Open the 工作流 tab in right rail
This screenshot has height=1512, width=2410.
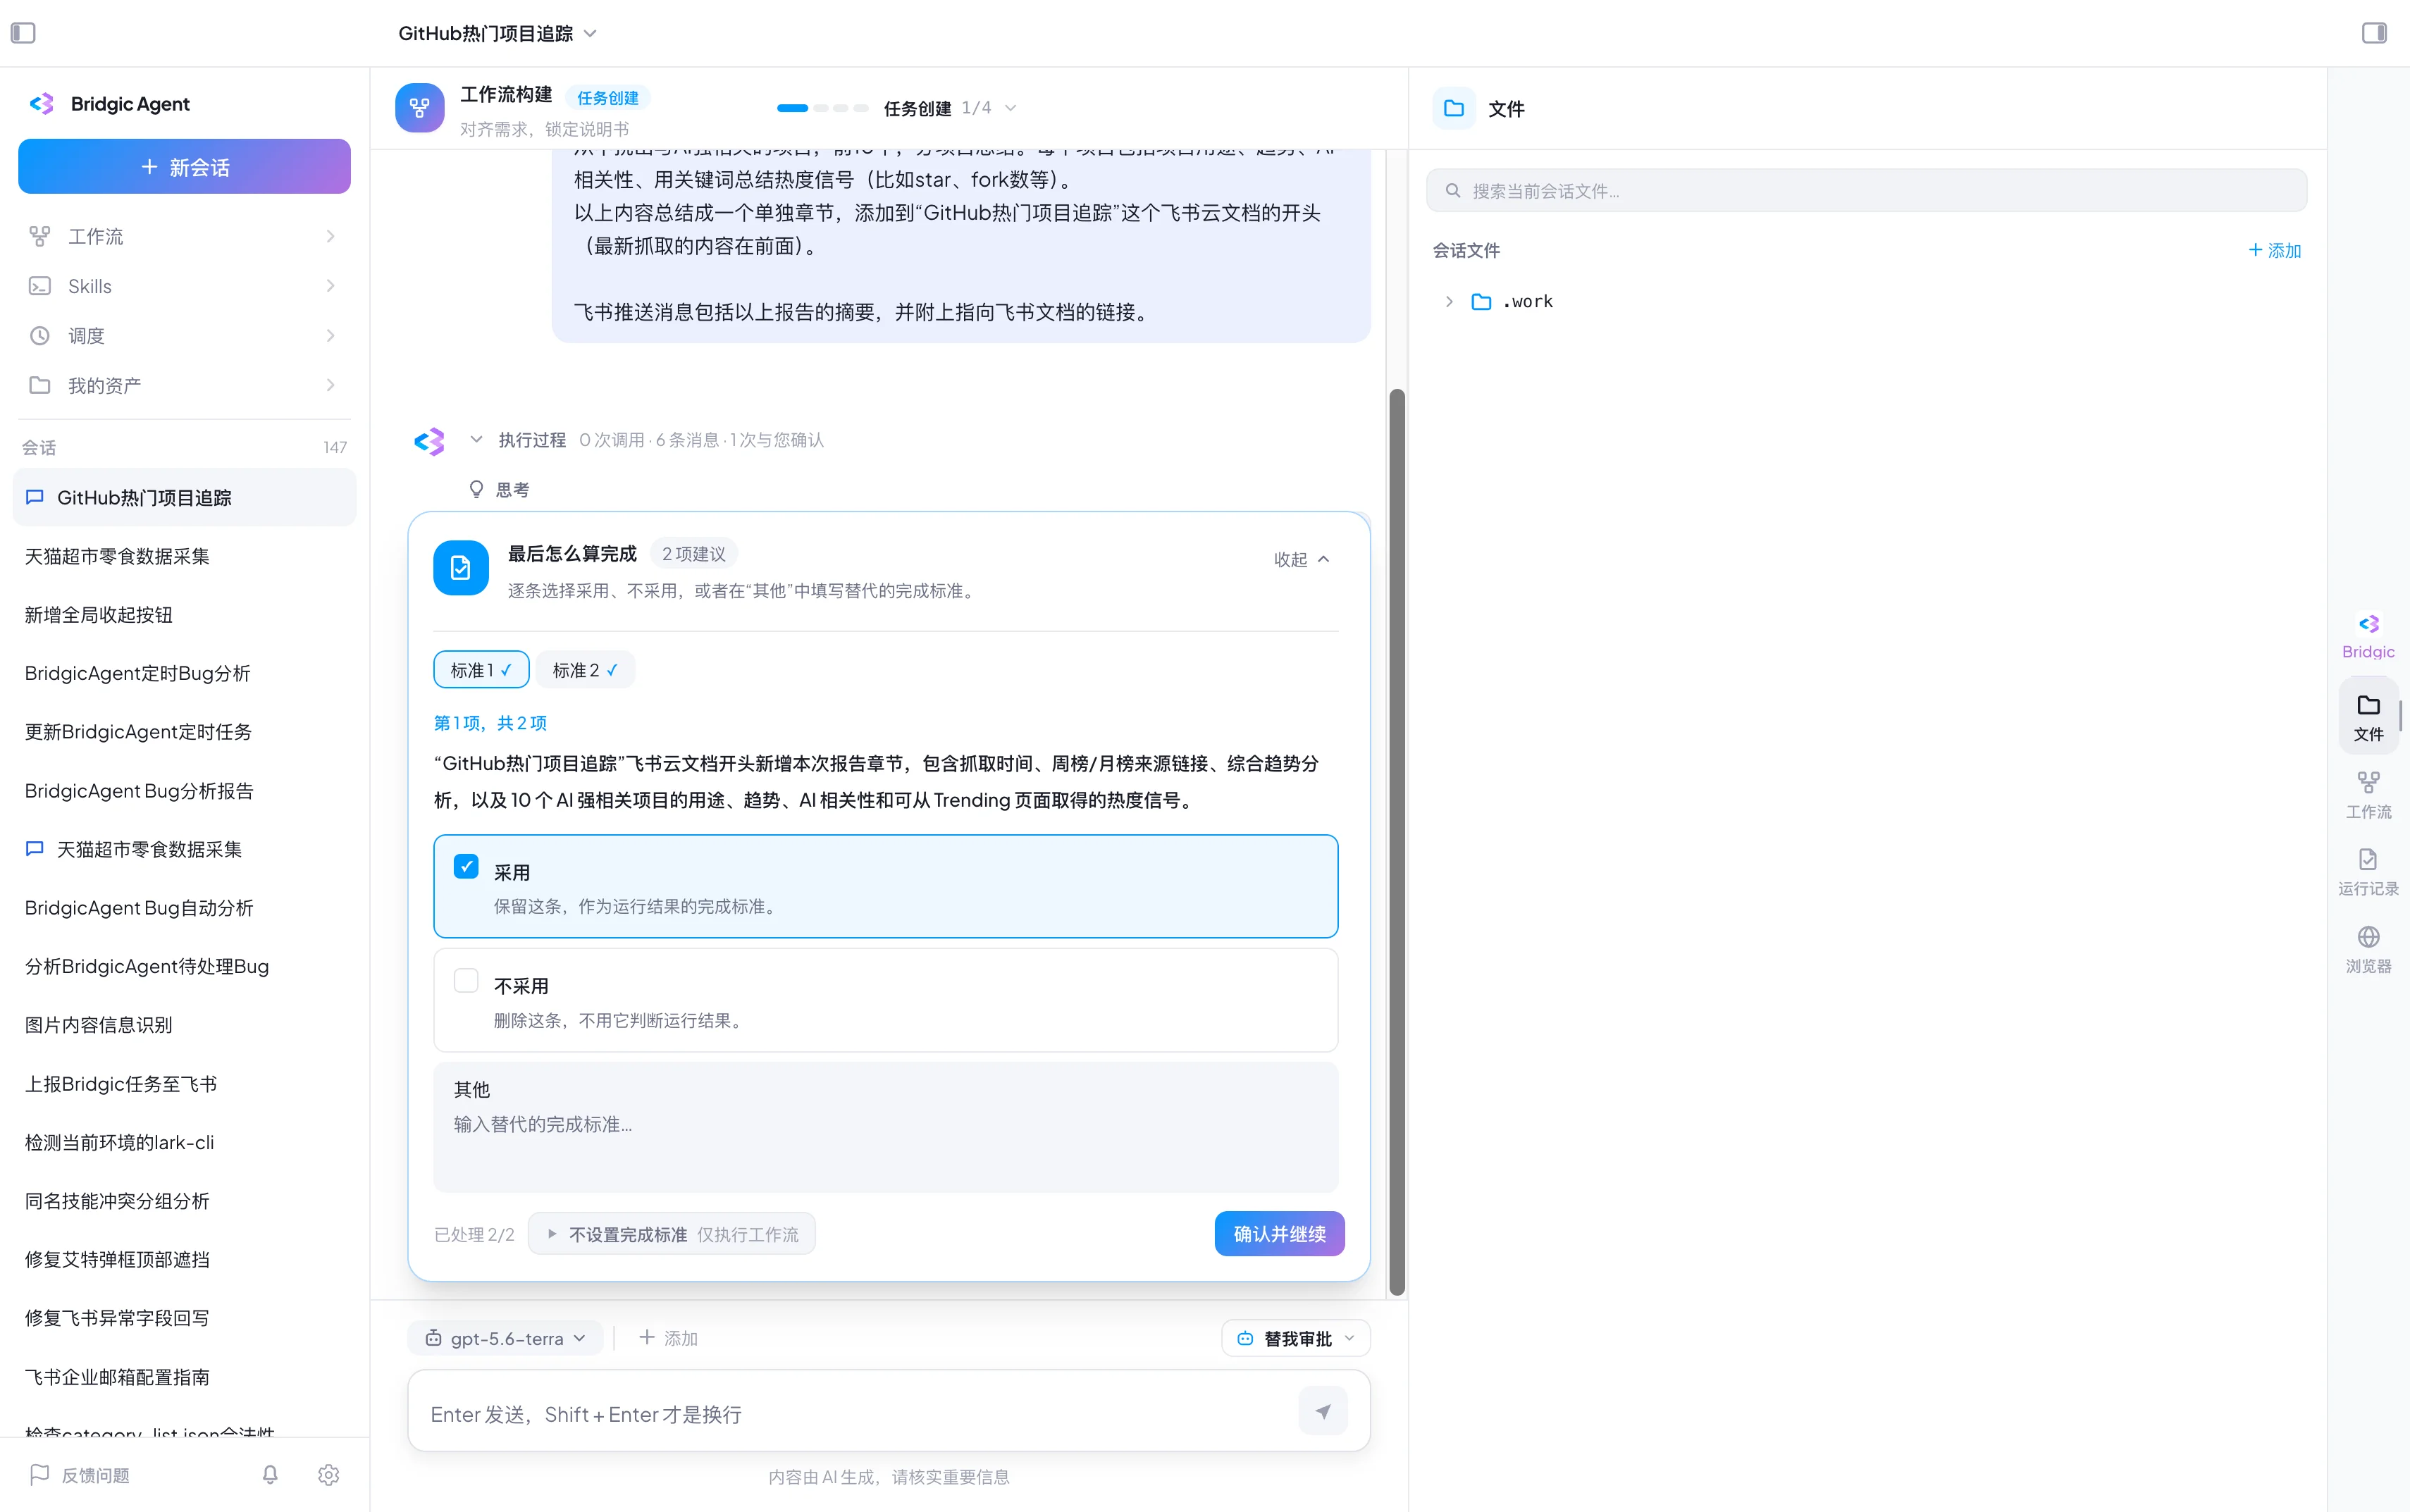pyautogui.click(x=2368, y=795)
